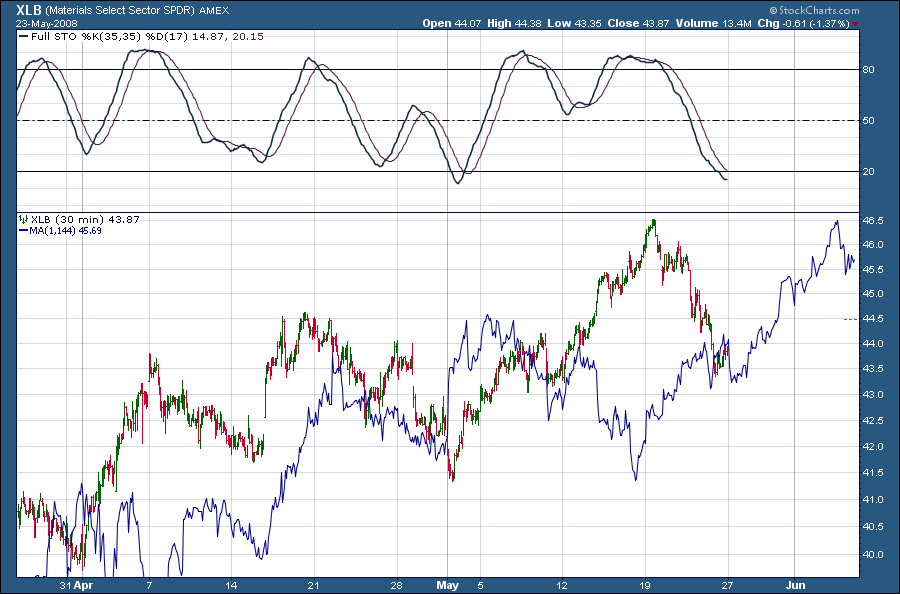Click the price axis label 42.5
This screenshot has height=594, width=900.
[x=872, y=420]
